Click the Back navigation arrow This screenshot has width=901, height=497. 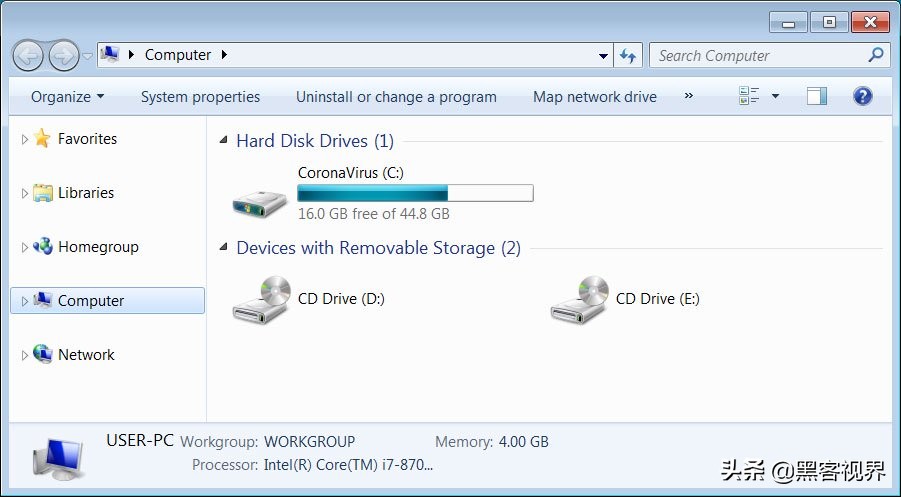[28, 55]
